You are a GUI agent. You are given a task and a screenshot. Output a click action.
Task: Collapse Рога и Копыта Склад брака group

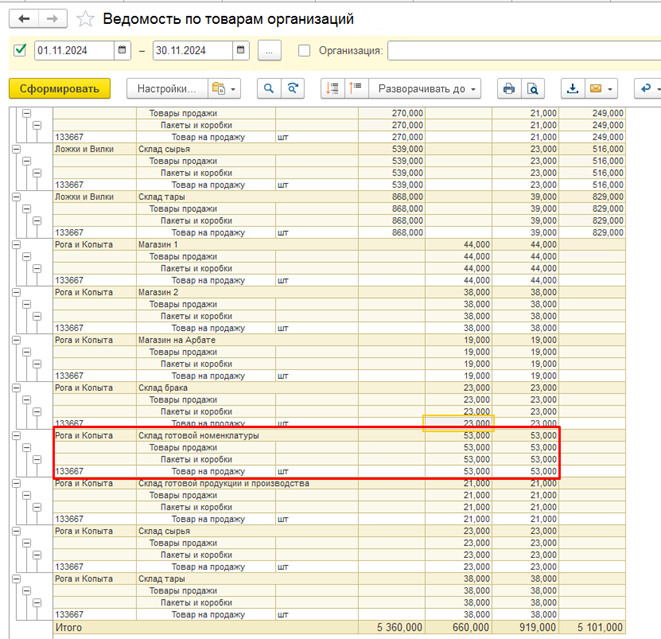[x=16, y=388]
